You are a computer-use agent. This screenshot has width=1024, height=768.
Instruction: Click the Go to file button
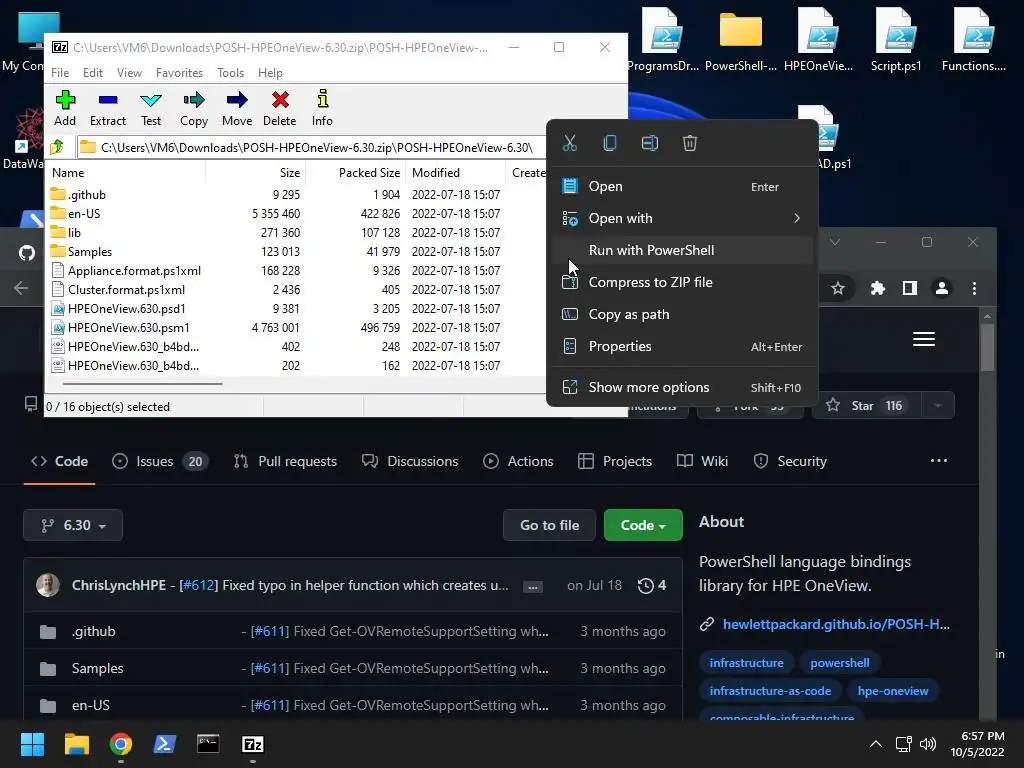549,525
